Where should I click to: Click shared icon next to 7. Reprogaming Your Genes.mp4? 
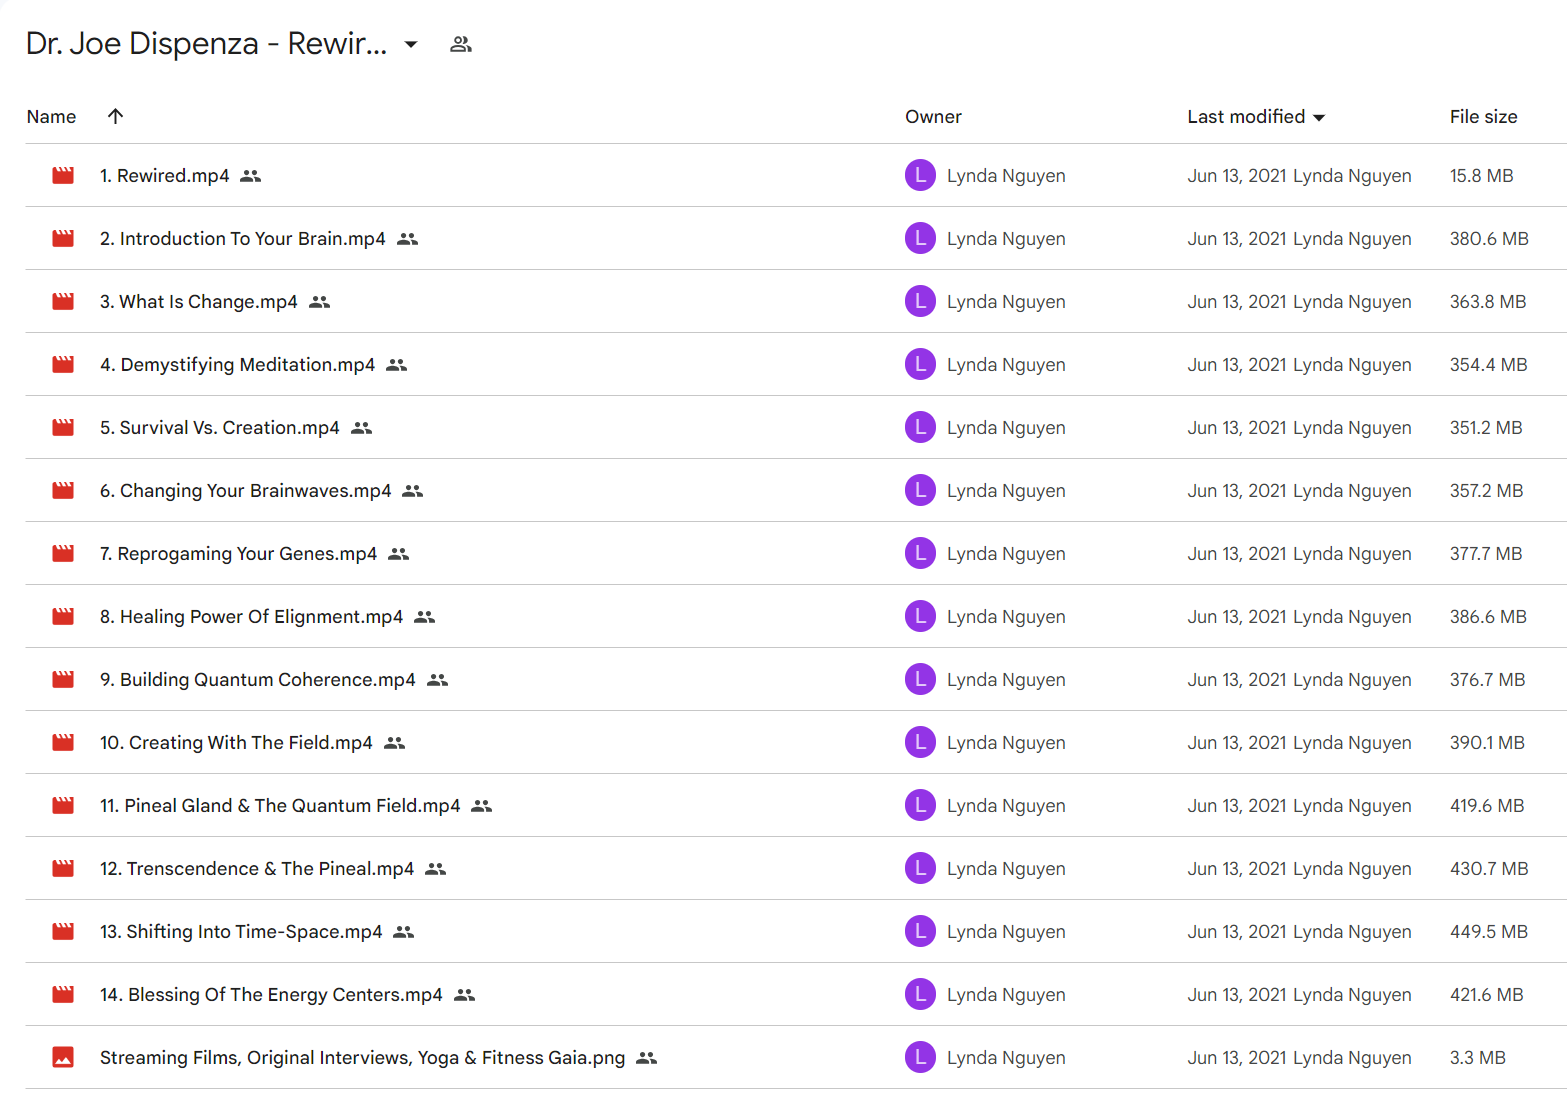pos(399,554)
